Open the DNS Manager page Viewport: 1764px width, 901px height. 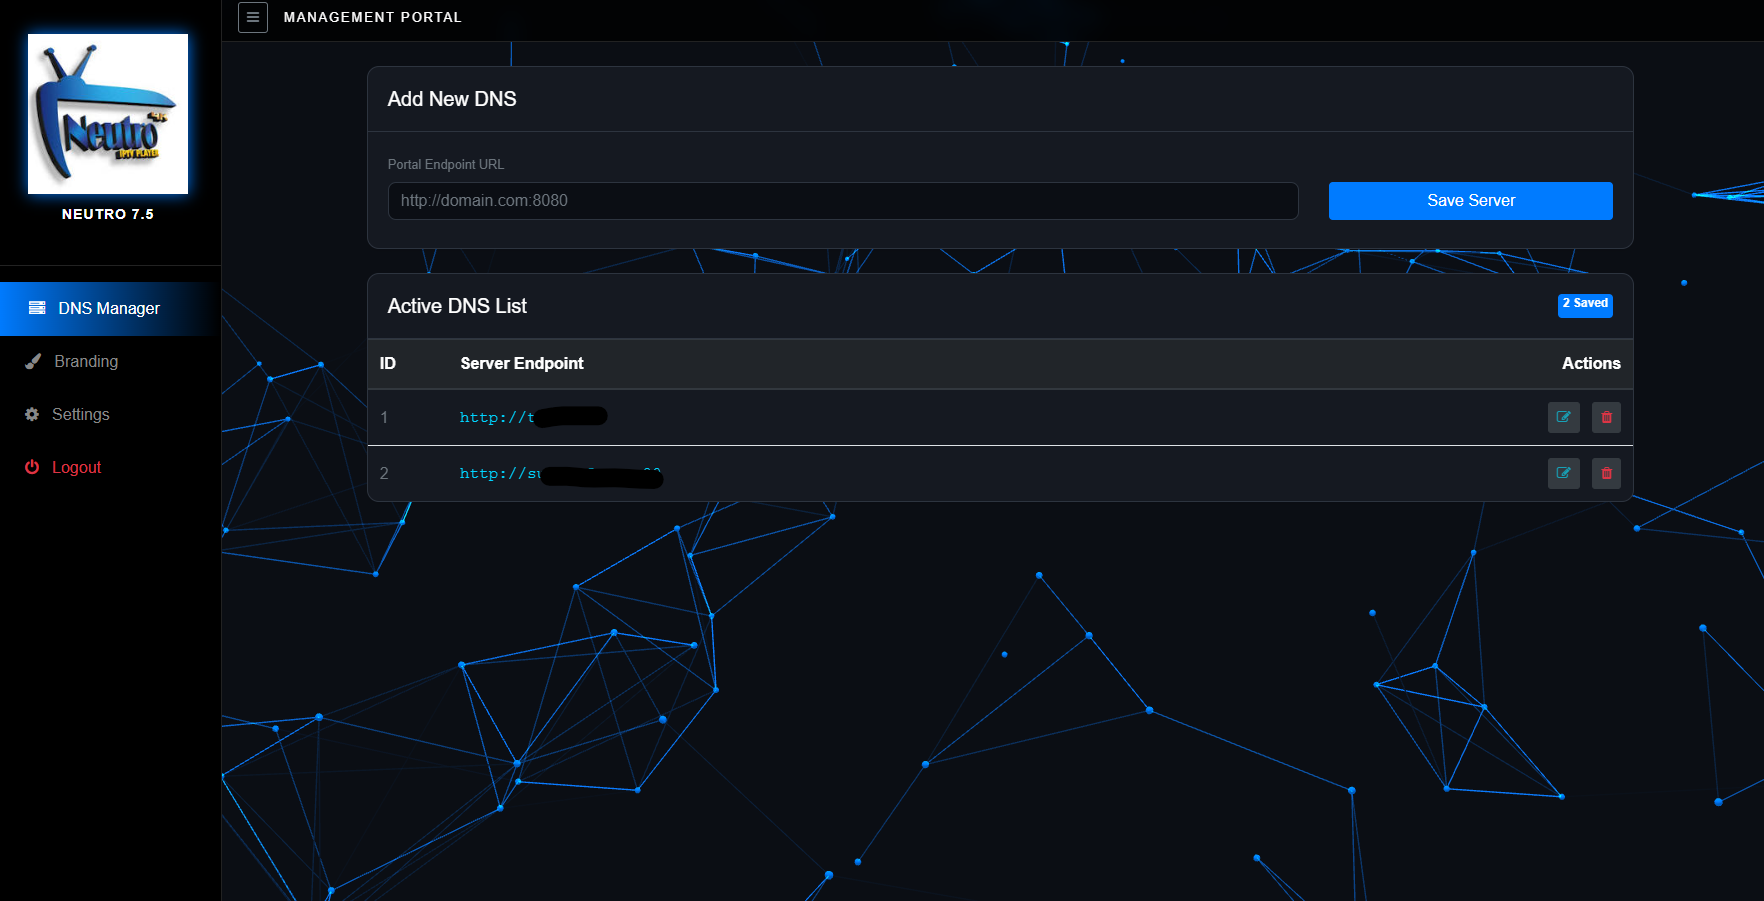click(108, 308)
